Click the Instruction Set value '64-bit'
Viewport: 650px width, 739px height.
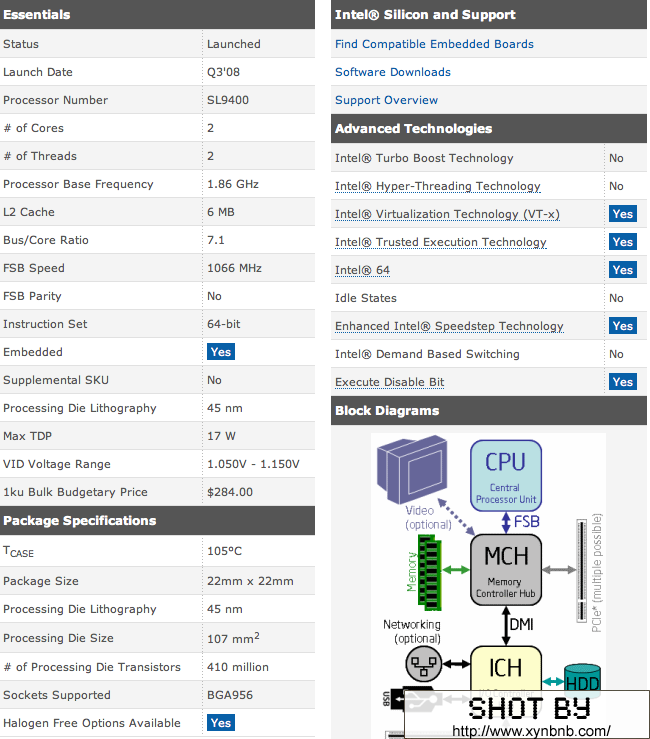click(x=223, y=324)
